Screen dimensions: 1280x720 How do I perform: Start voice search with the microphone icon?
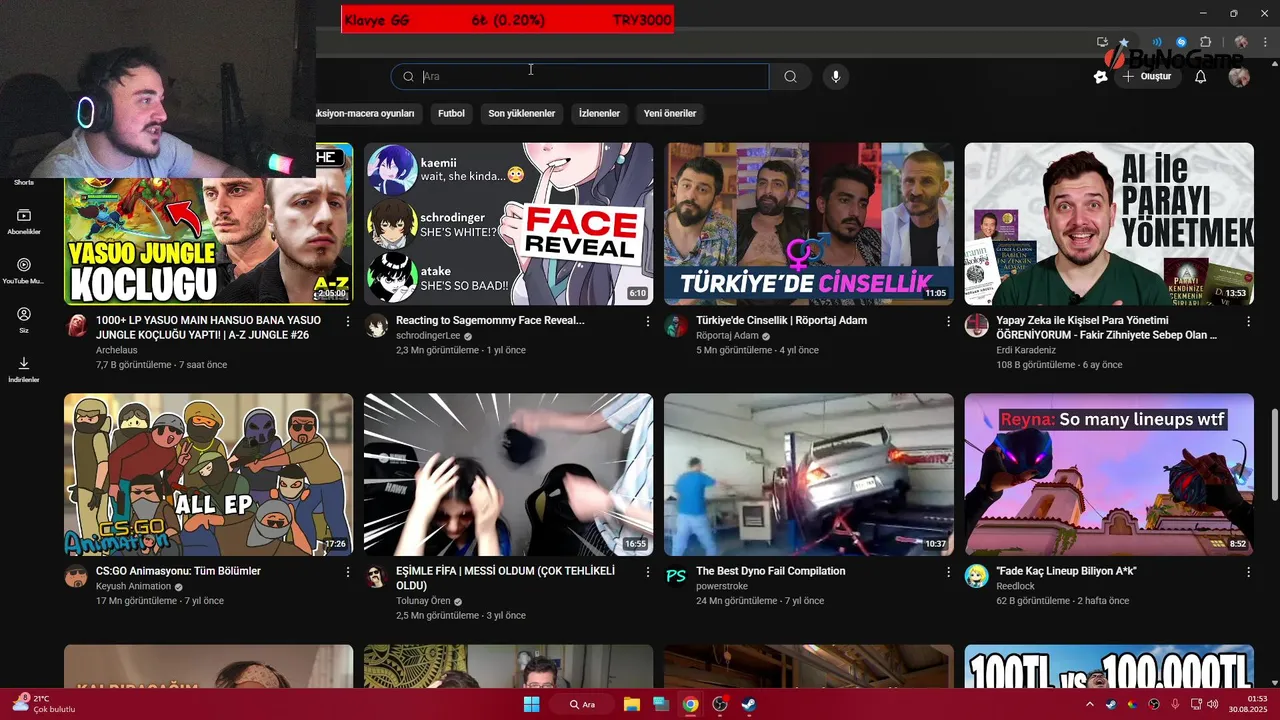point(836,77)
